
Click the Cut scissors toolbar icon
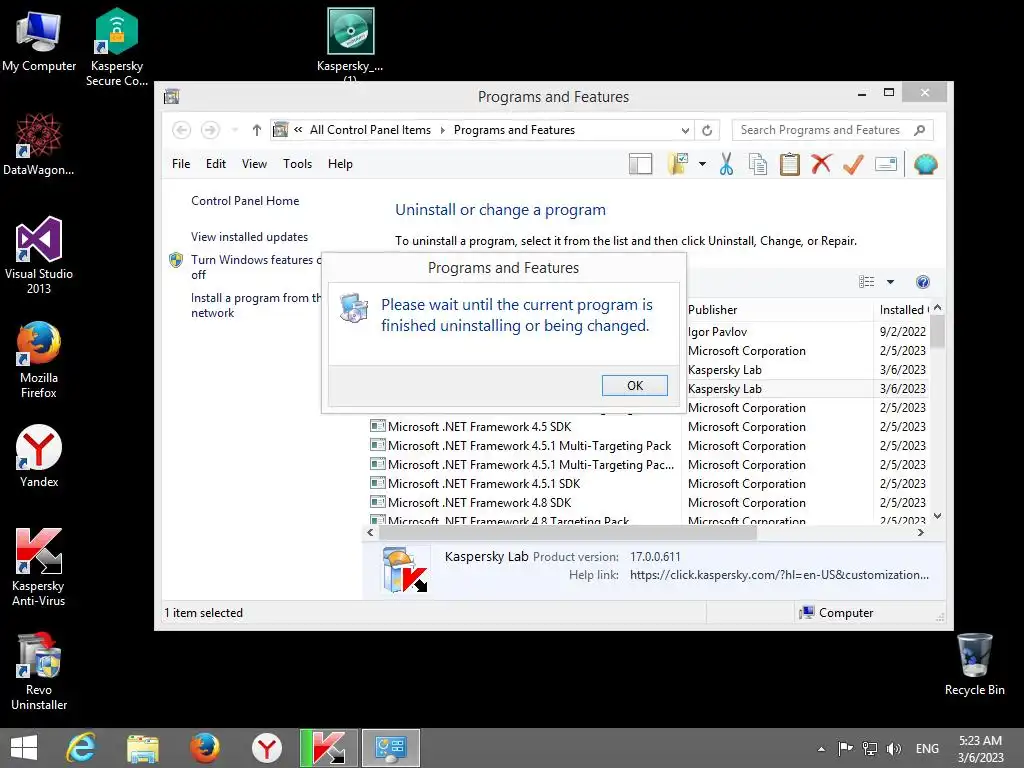point(726,164)
